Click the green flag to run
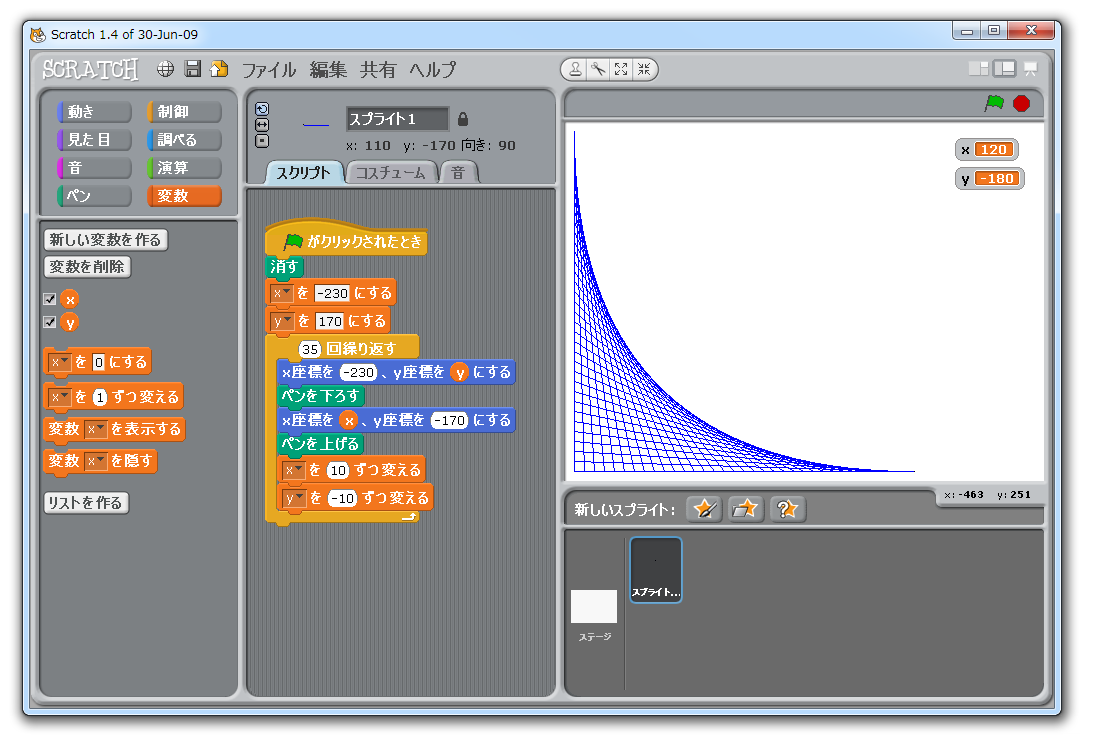This screenshot has width=1095, height=742. (x=994, y=103)
